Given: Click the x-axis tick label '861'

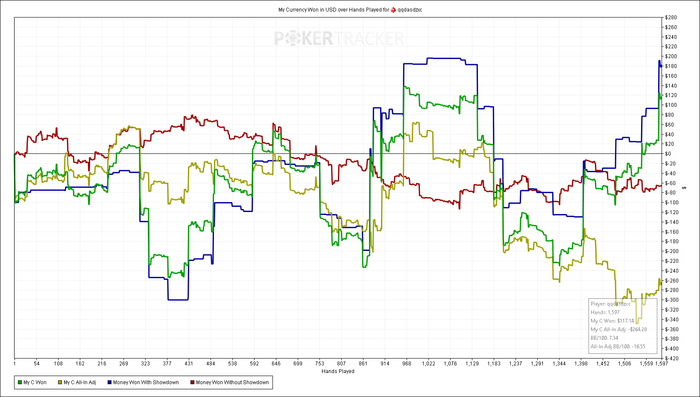Looking at the screenshot, I should 363,364.
